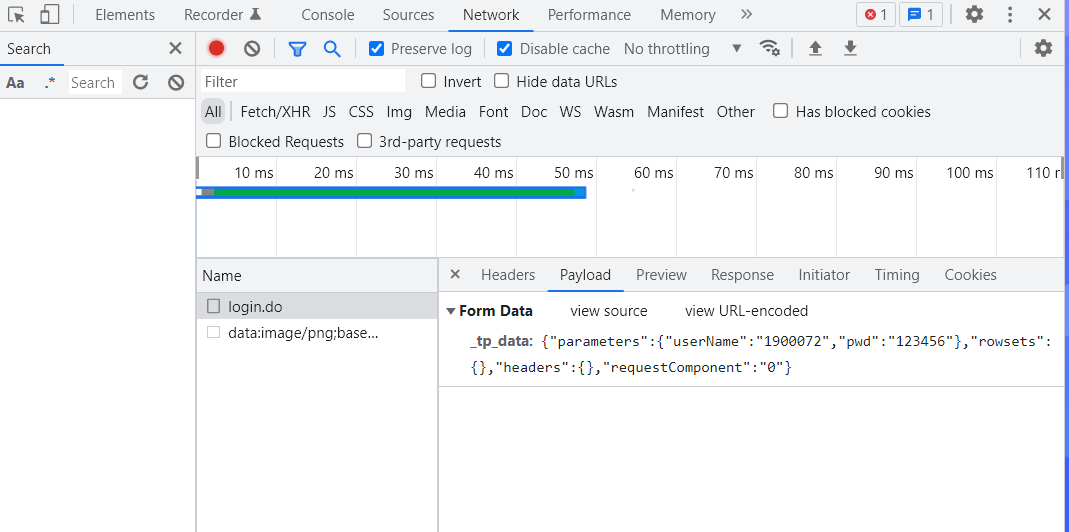
Task: Open the Headers request tab
Action: pyautogui.click(x=508, y=275)
